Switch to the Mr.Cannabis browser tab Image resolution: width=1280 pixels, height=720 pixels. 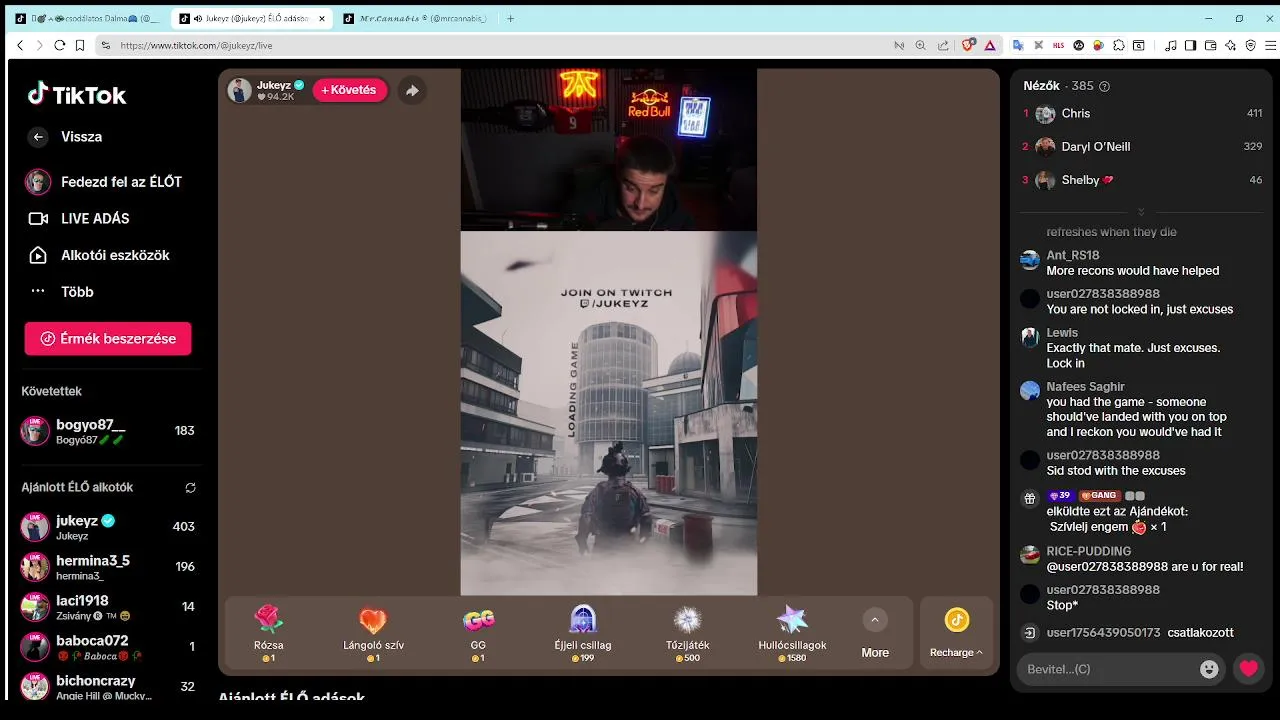[x=415, y=18]
